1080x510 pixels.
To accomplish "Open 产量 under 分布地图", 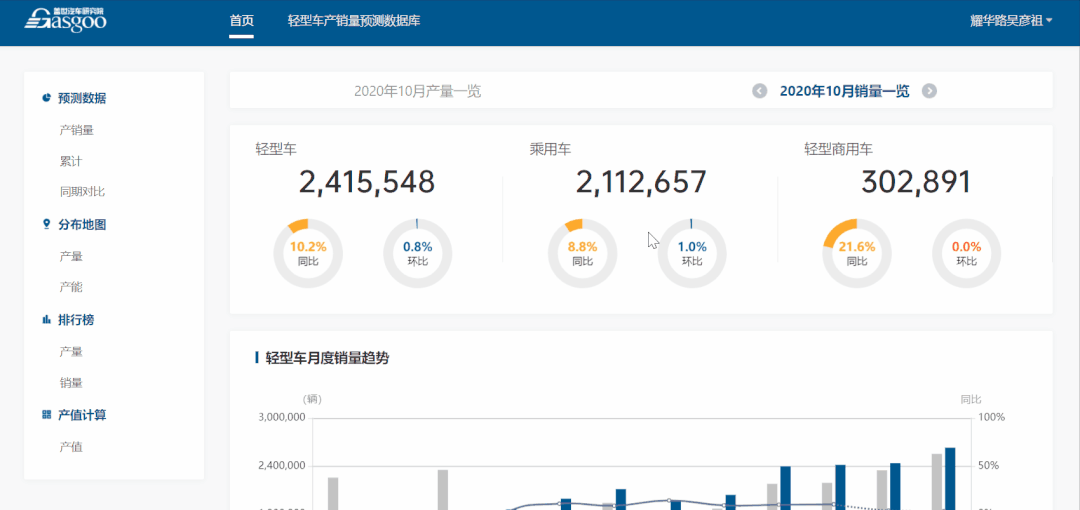I will pyautogui.click(x=71, y=256).
